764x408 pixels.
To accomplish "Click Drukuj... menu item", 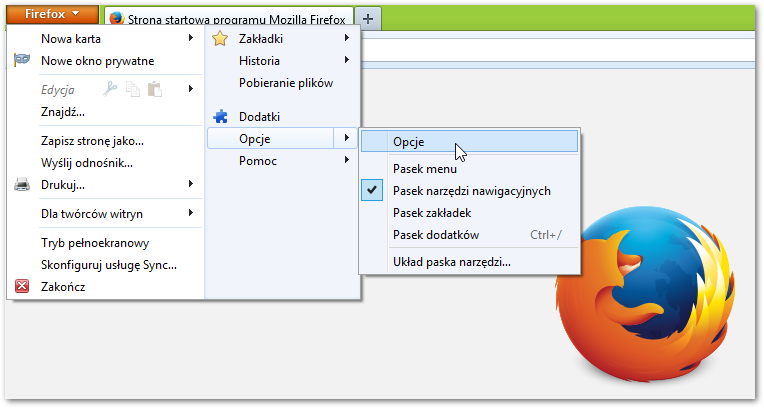I will point(63,185).
